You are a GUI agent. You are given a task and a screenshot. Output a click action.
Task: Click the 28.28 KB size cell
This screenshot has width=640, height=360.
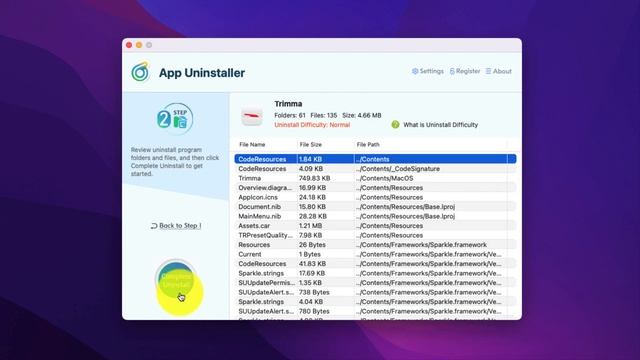pyautogui.click(x=313, y=216)
